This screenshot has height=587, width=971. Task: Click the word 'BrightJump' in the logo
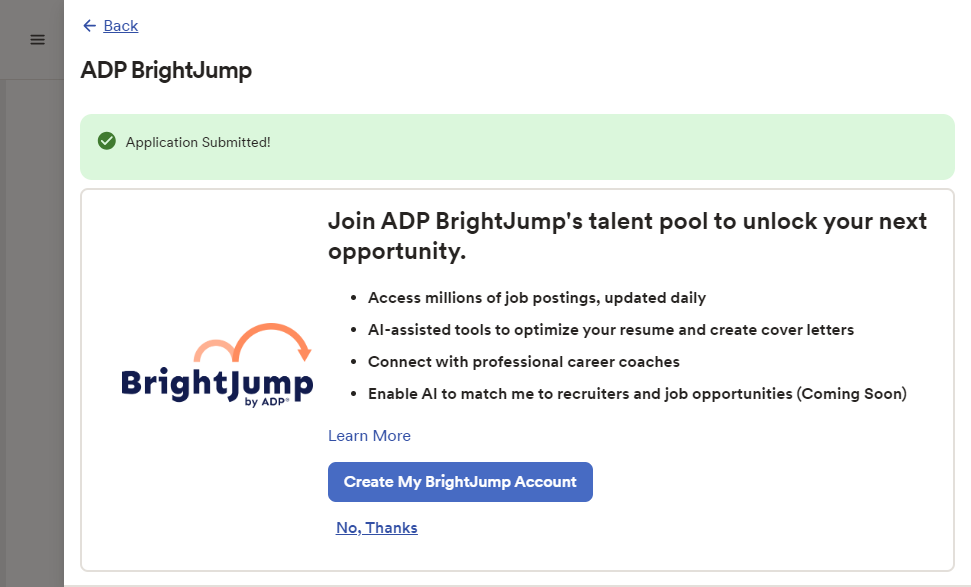[217, 382]
